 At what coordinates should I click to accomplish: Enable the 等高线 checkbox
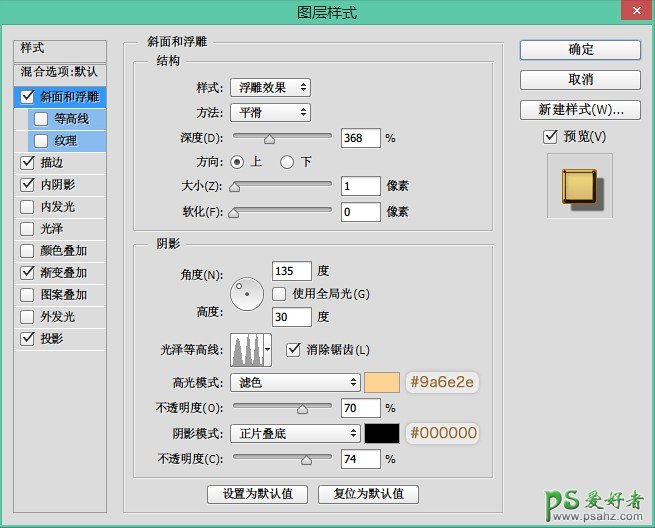tap(41, 119)
